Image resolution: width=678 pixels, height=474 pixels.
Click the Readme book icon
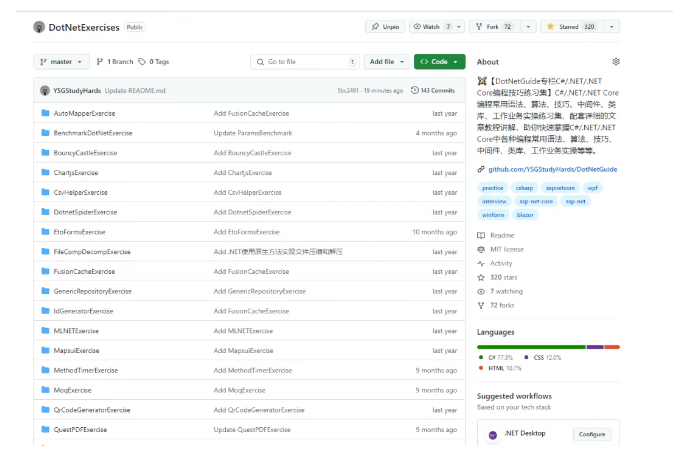click(481, 235)
